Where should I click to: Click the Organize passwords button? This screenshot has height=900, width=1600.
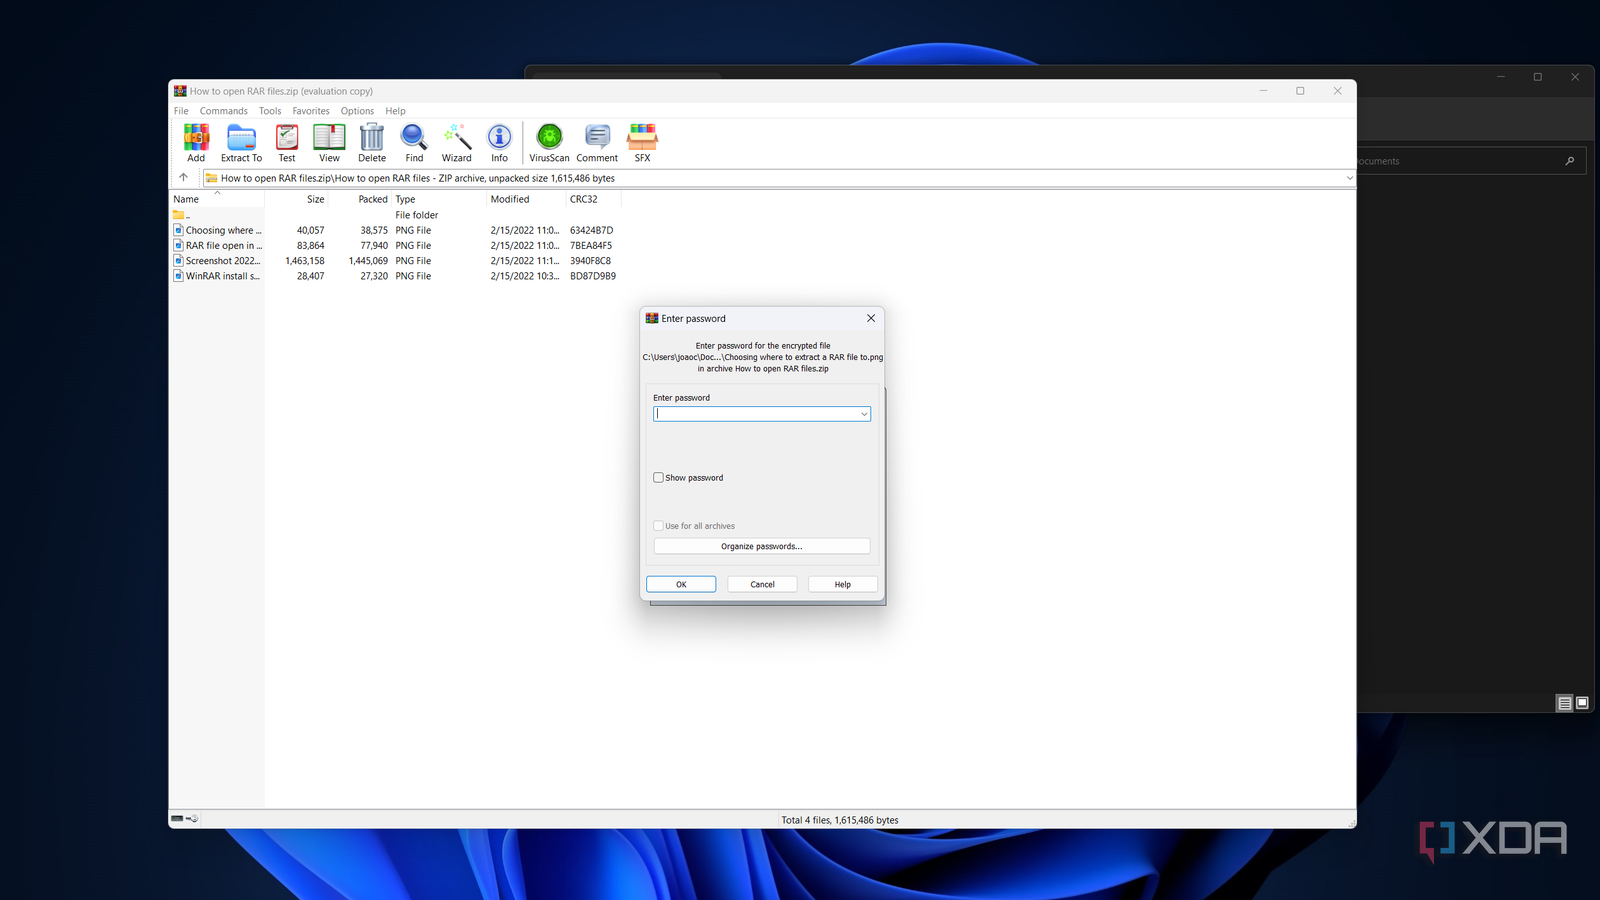click(762, 546)
